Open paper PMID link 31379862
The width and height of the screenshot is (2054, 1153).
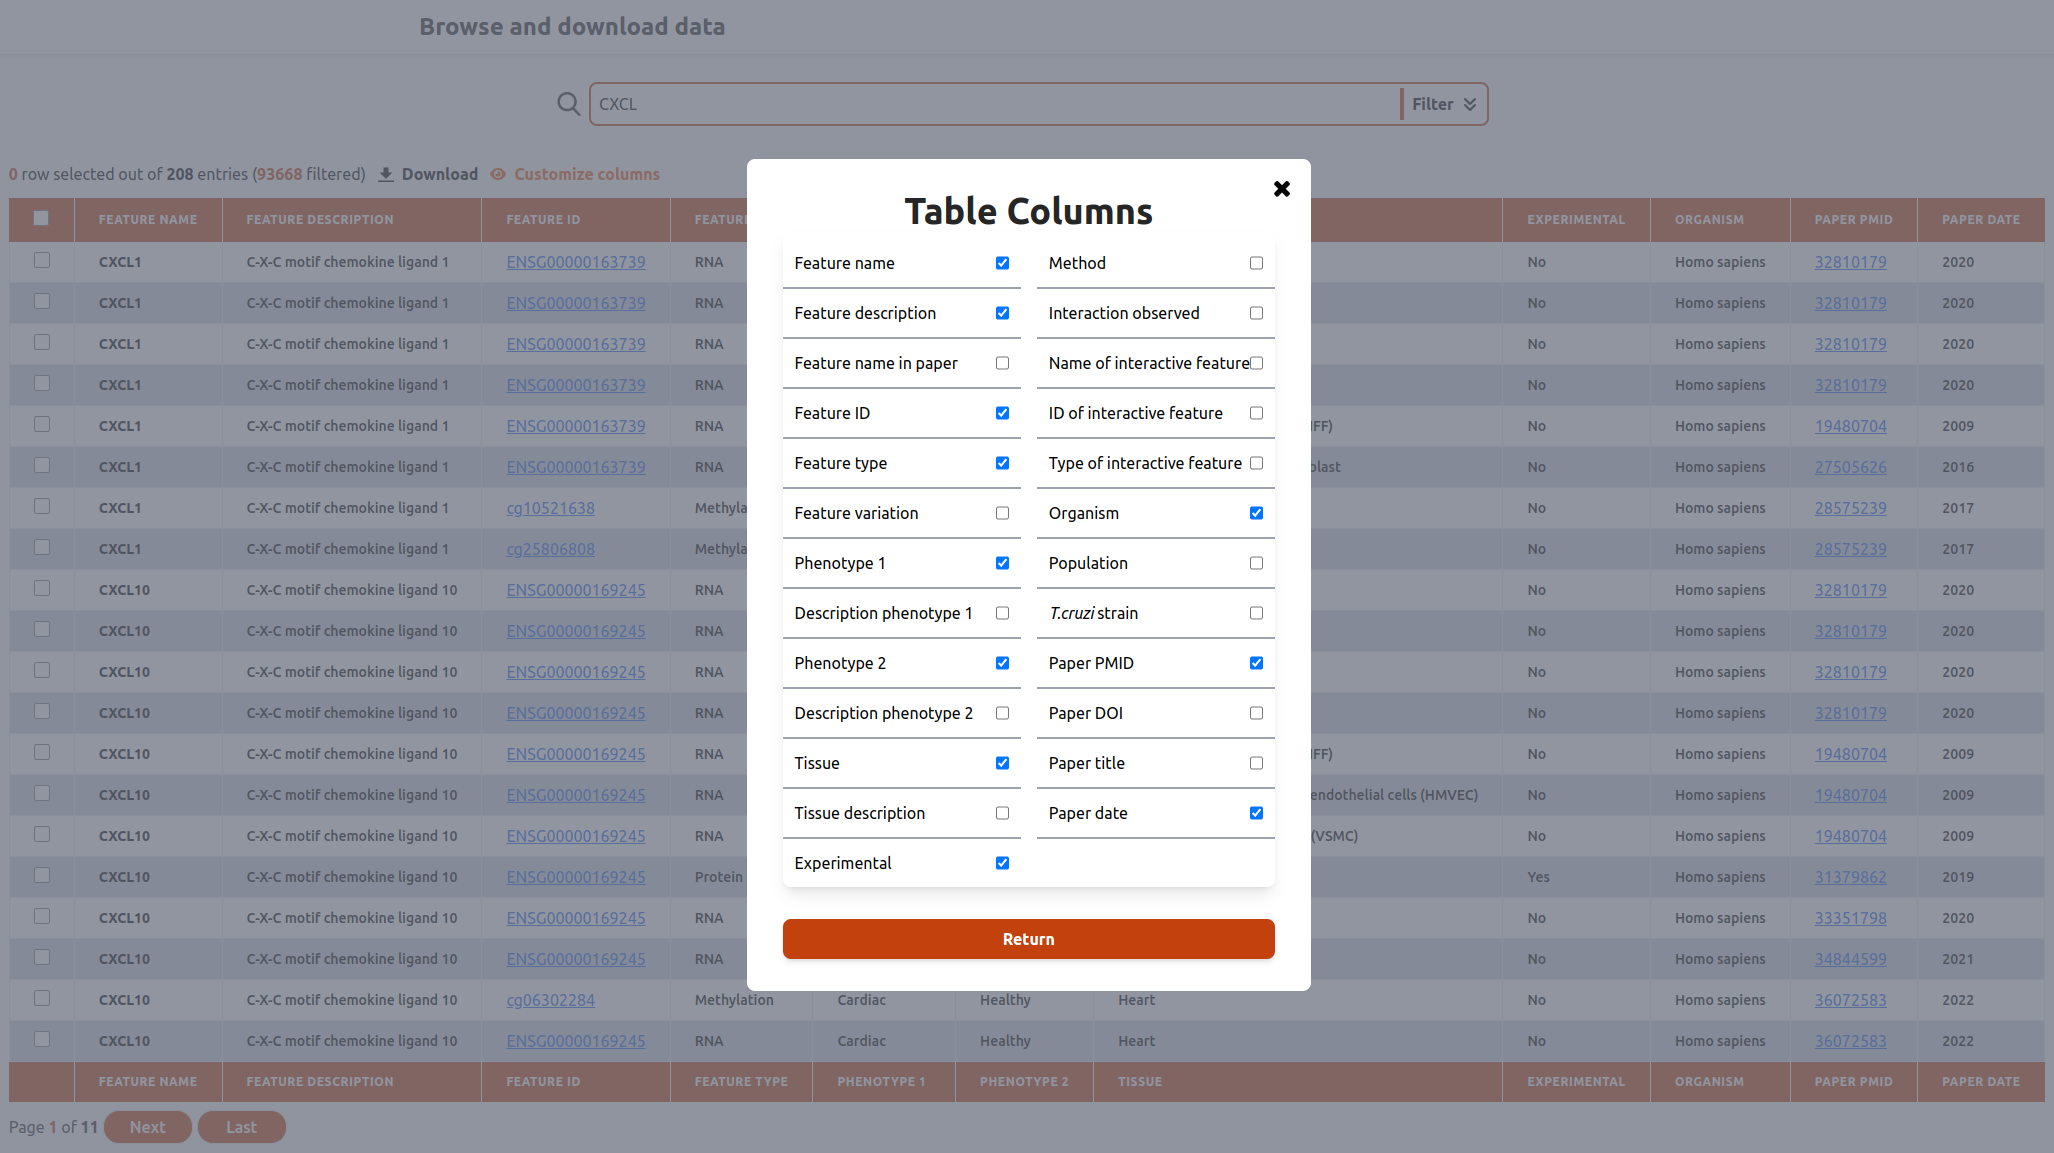(1850, 877)
